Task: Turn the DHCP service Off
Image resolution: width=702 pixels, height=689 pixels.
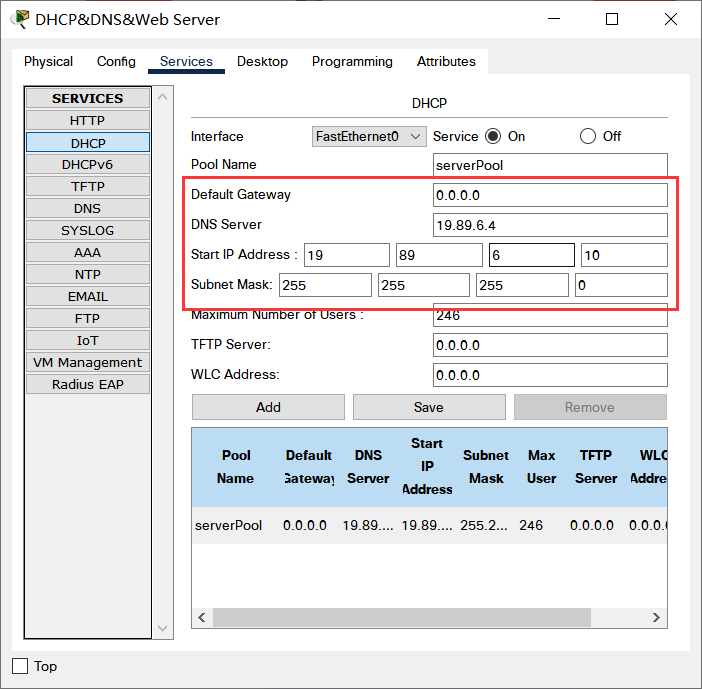Action: click(x=588, y=136)
